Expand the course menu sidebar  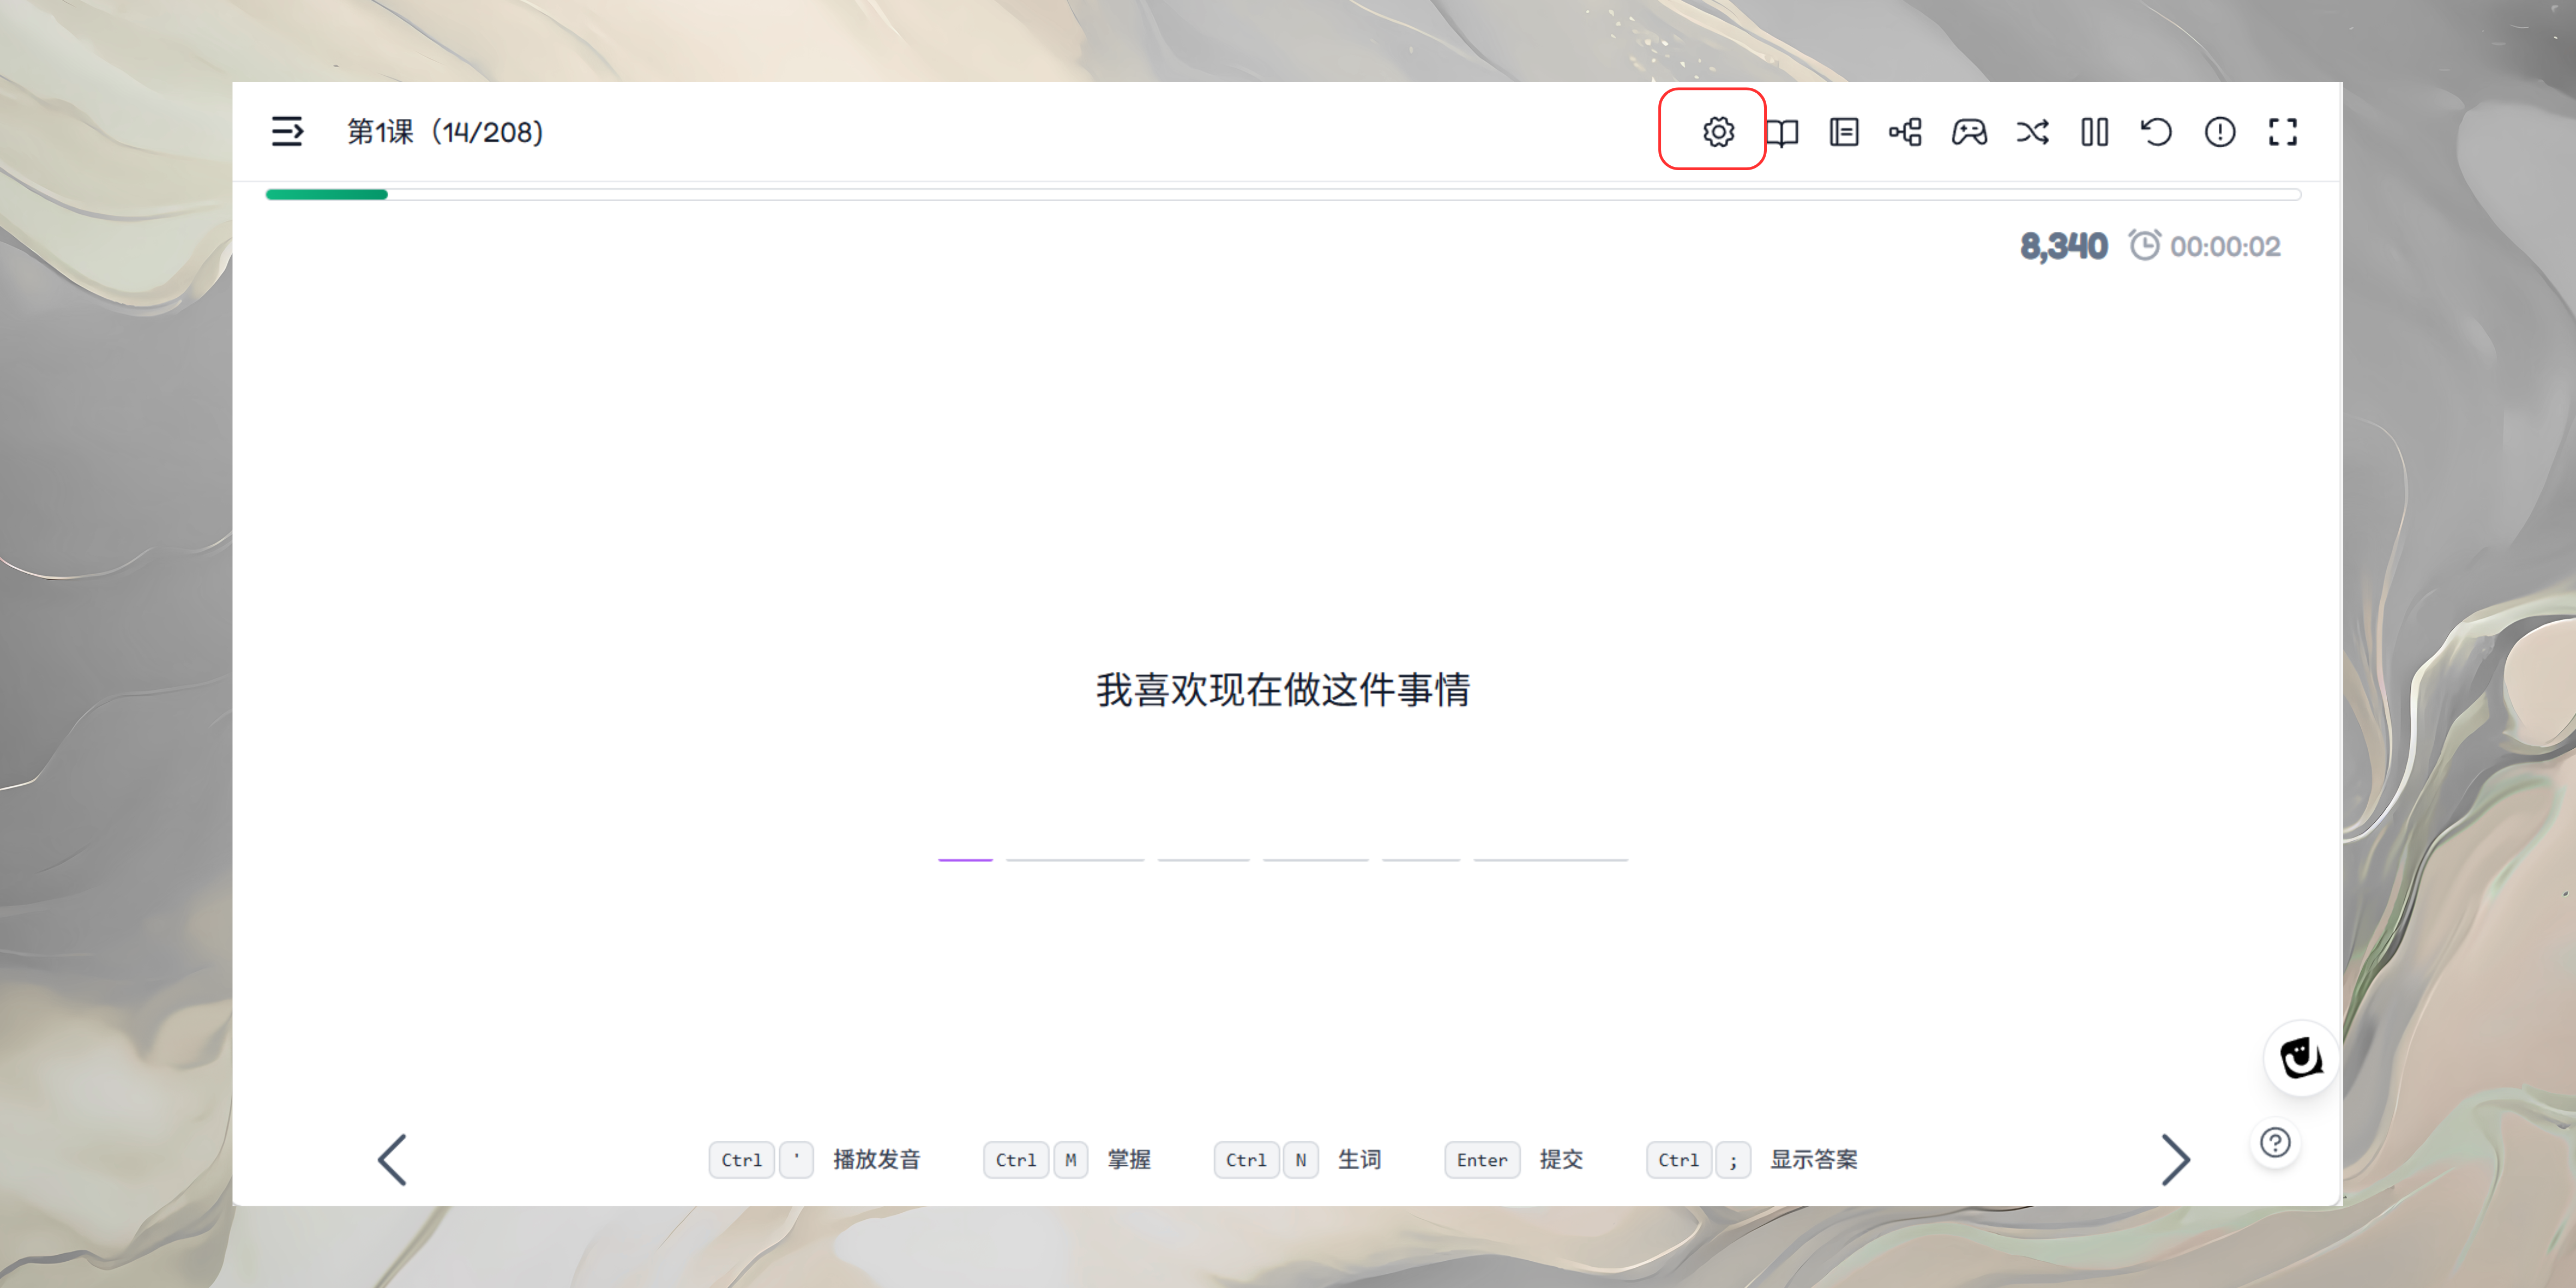(x=287, y=131)
